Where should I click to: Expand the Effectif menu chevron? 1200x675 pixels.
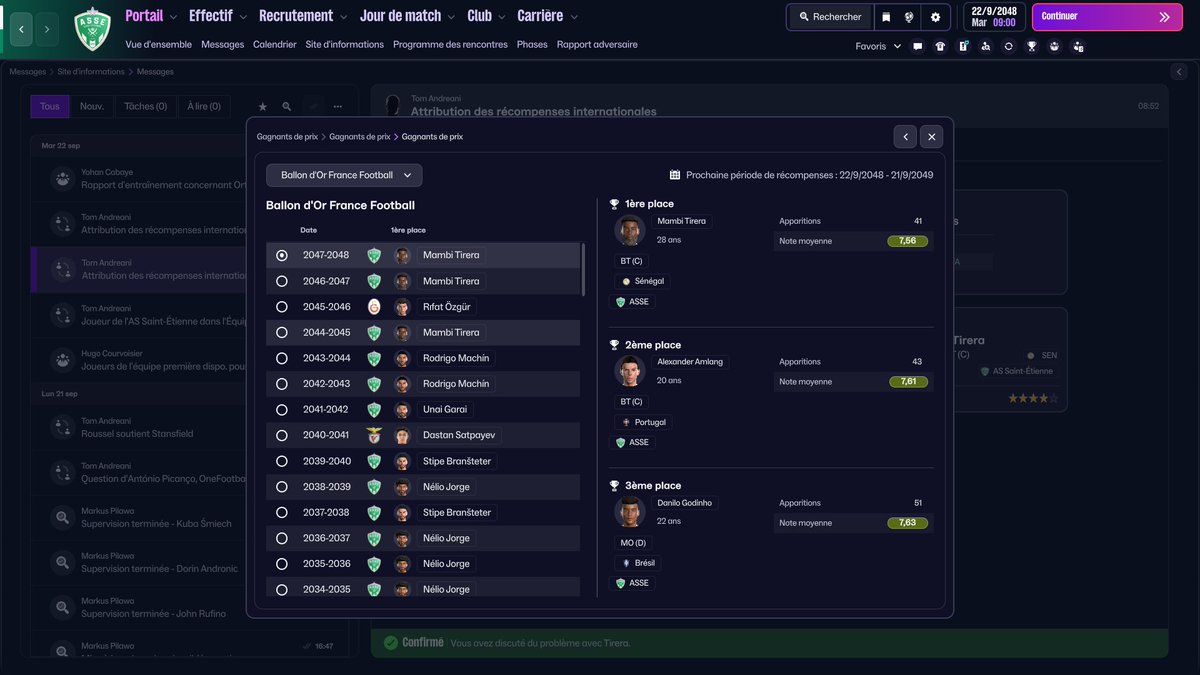point(243,17)
